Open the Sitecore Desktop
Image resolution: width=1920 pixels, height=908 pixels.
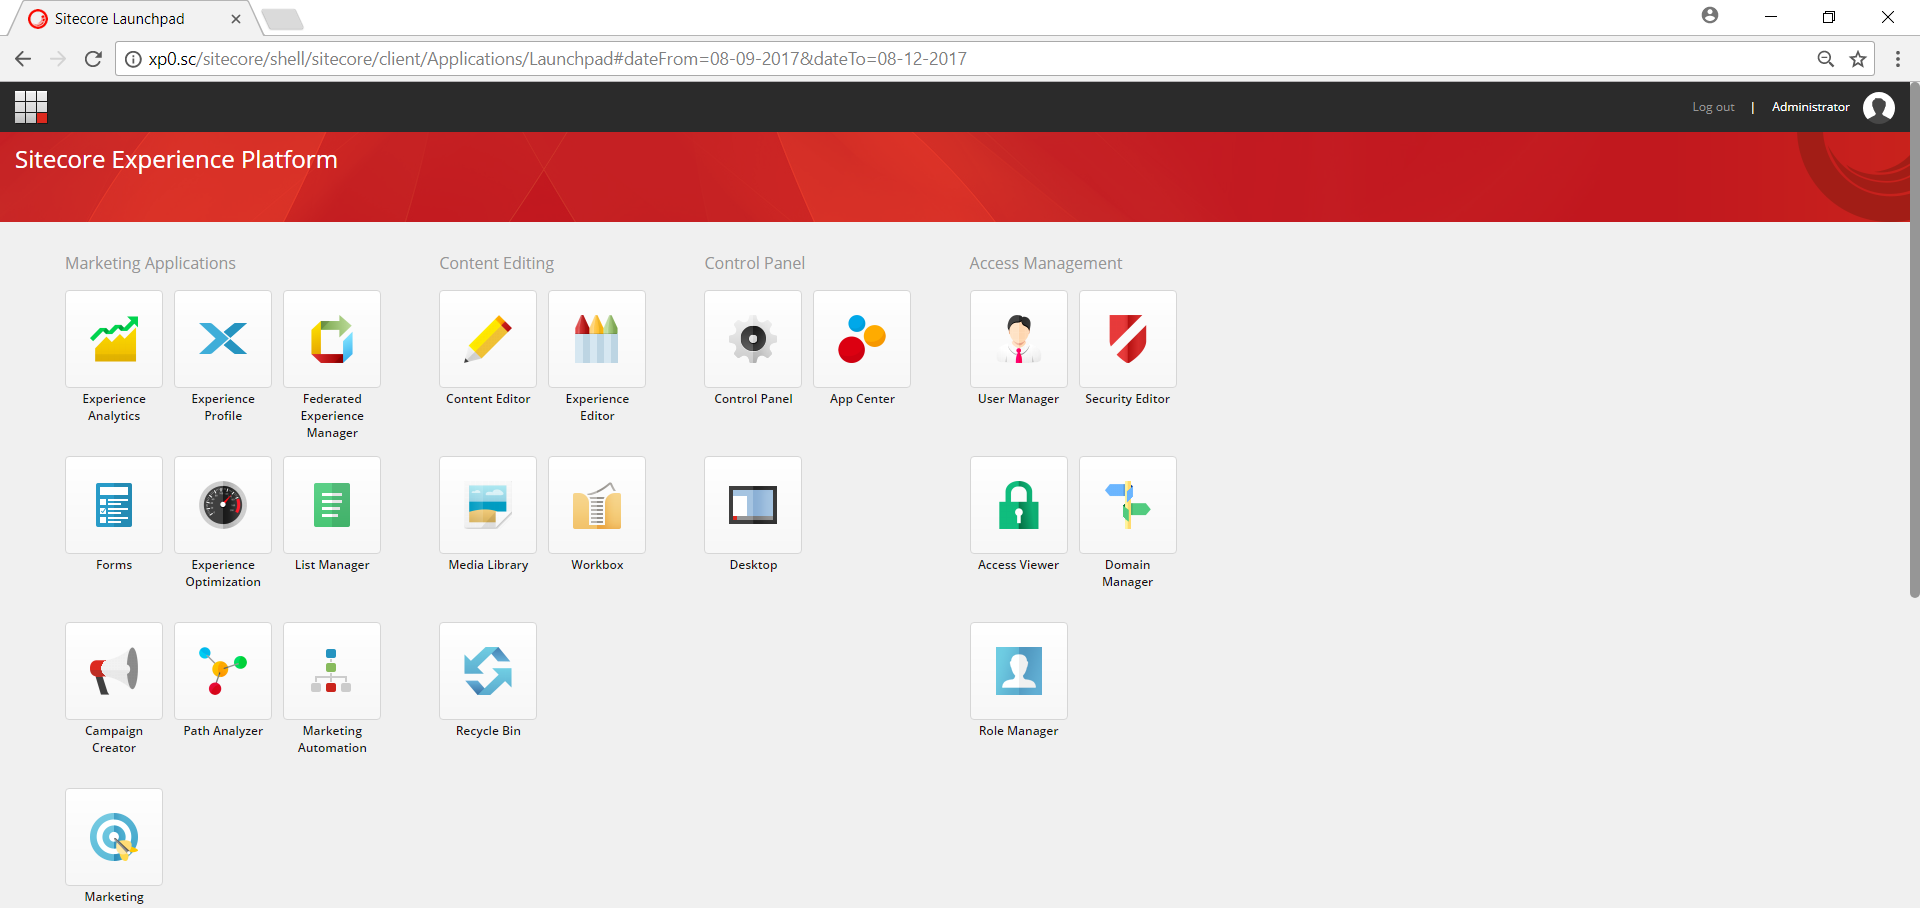pos(753,505)
